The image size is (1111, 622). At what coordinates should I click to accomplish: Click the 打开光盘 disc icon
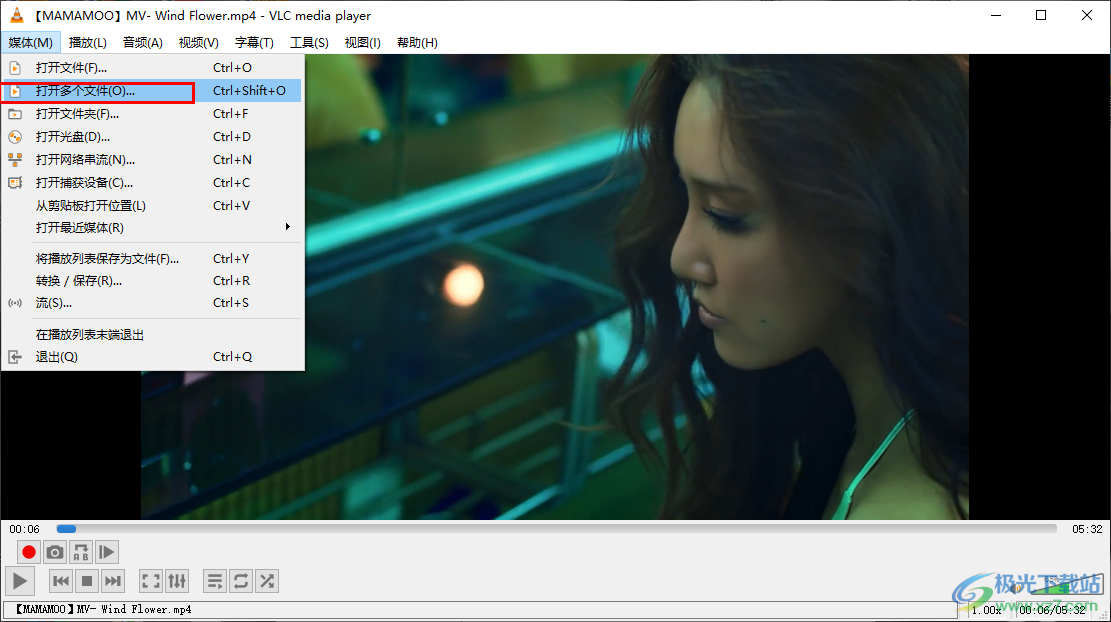click(15, 137)
